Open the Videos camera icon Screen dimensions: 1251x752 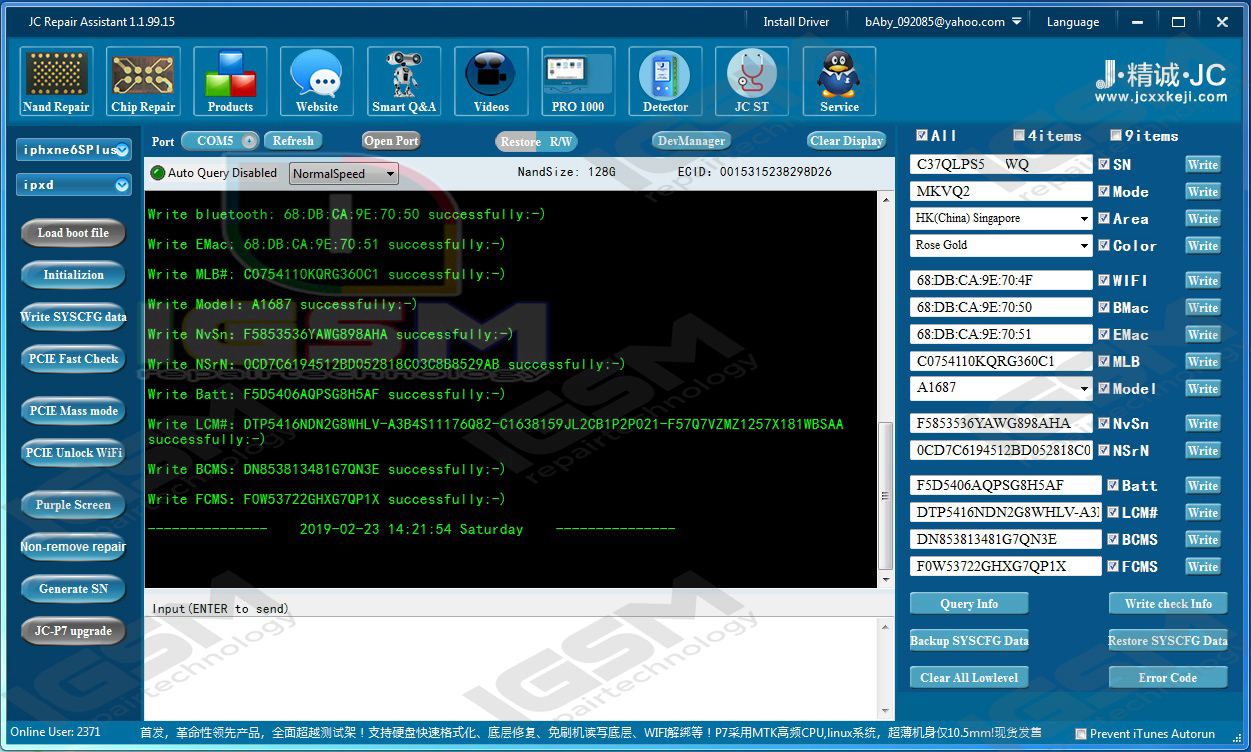(x=491, y=81)
